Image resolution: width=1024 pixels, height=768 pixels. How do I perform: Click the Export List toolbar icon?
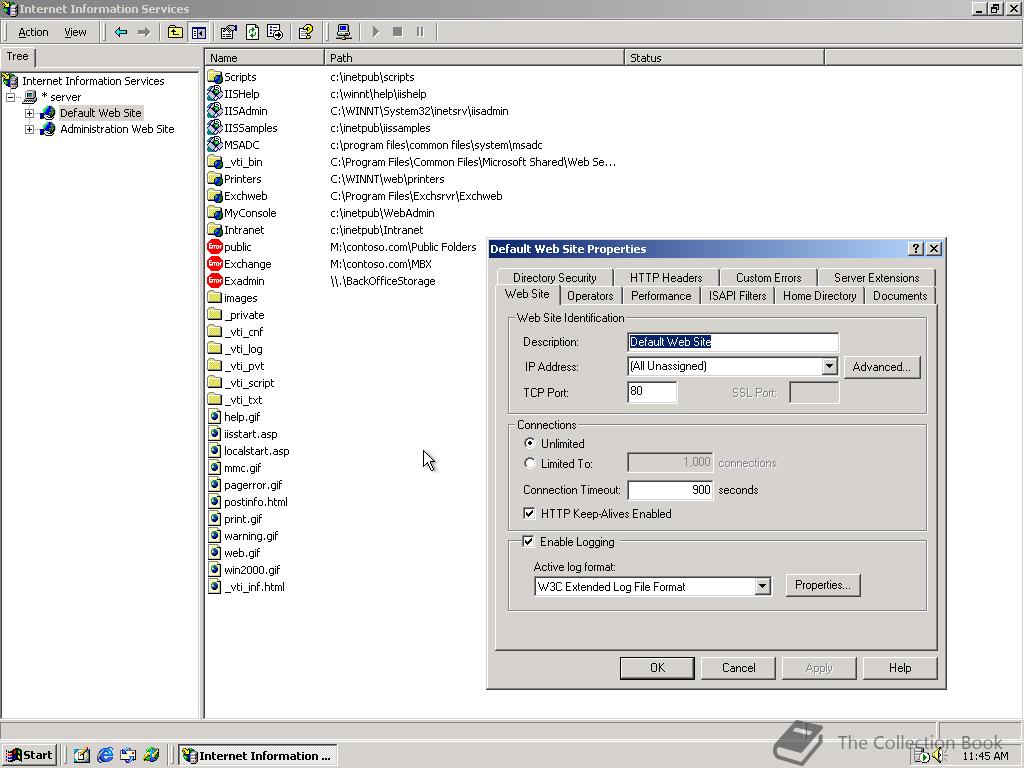(x=275, y=32)
